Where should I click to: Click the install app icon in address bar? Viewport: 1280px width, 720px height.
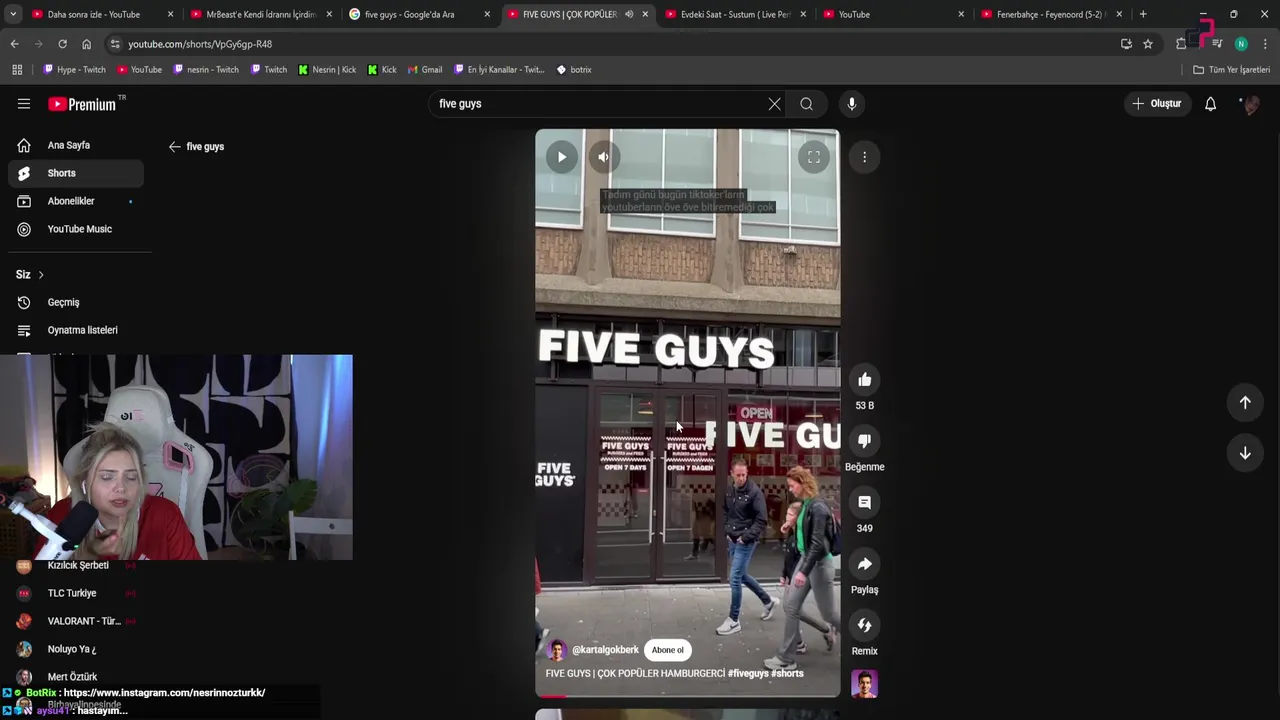(1126, 44)
